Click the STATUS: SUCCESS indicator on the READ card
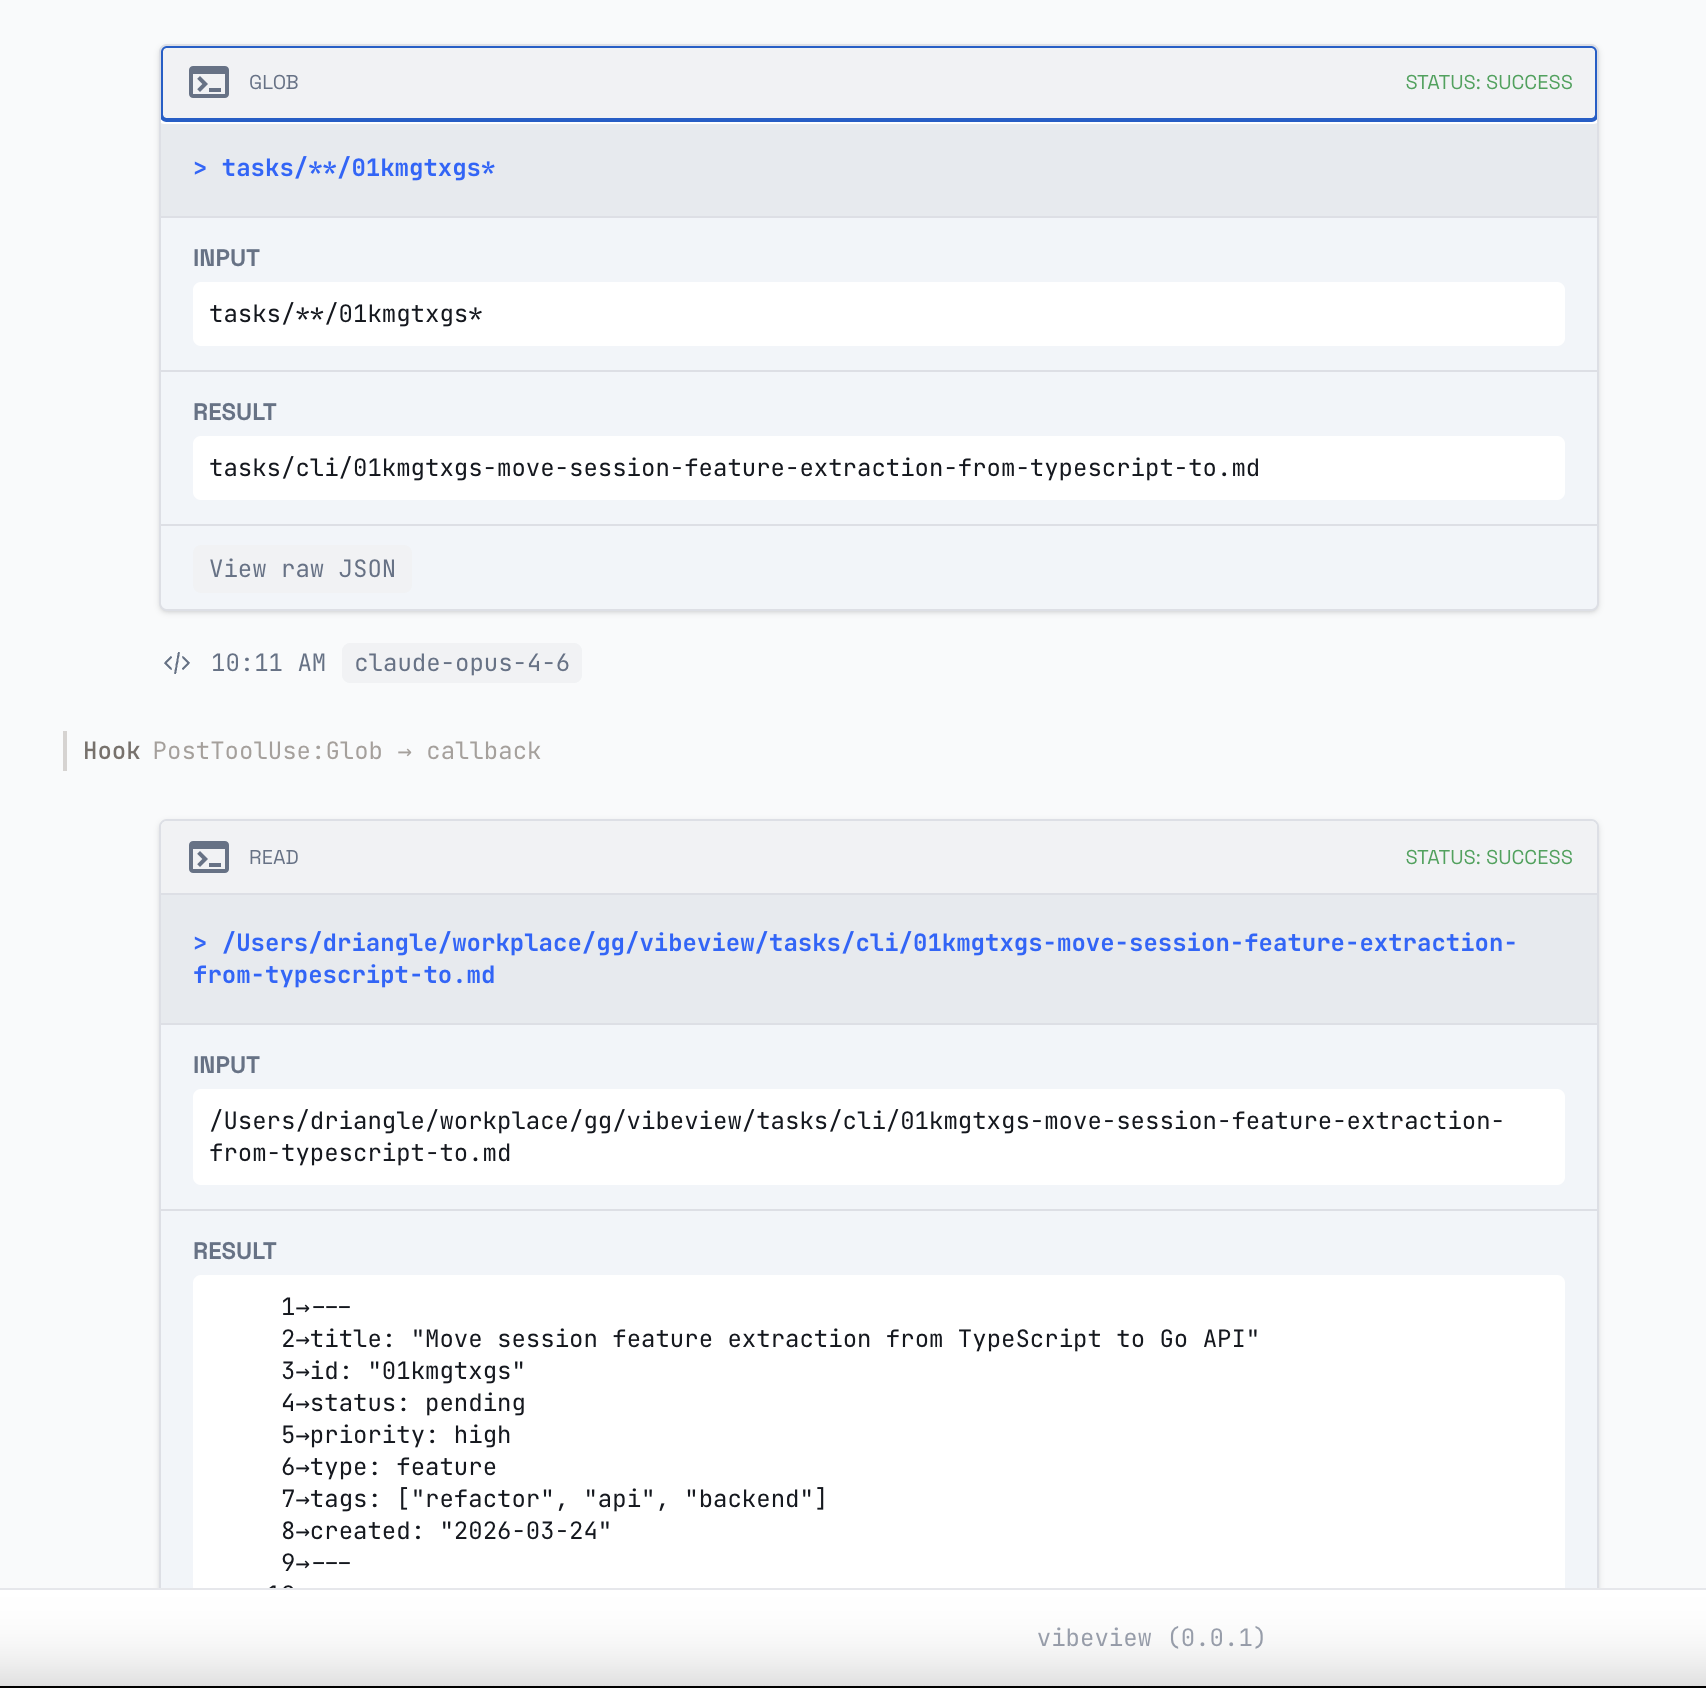Screen dimensions: 1706x1688 tap(1488, 857)
